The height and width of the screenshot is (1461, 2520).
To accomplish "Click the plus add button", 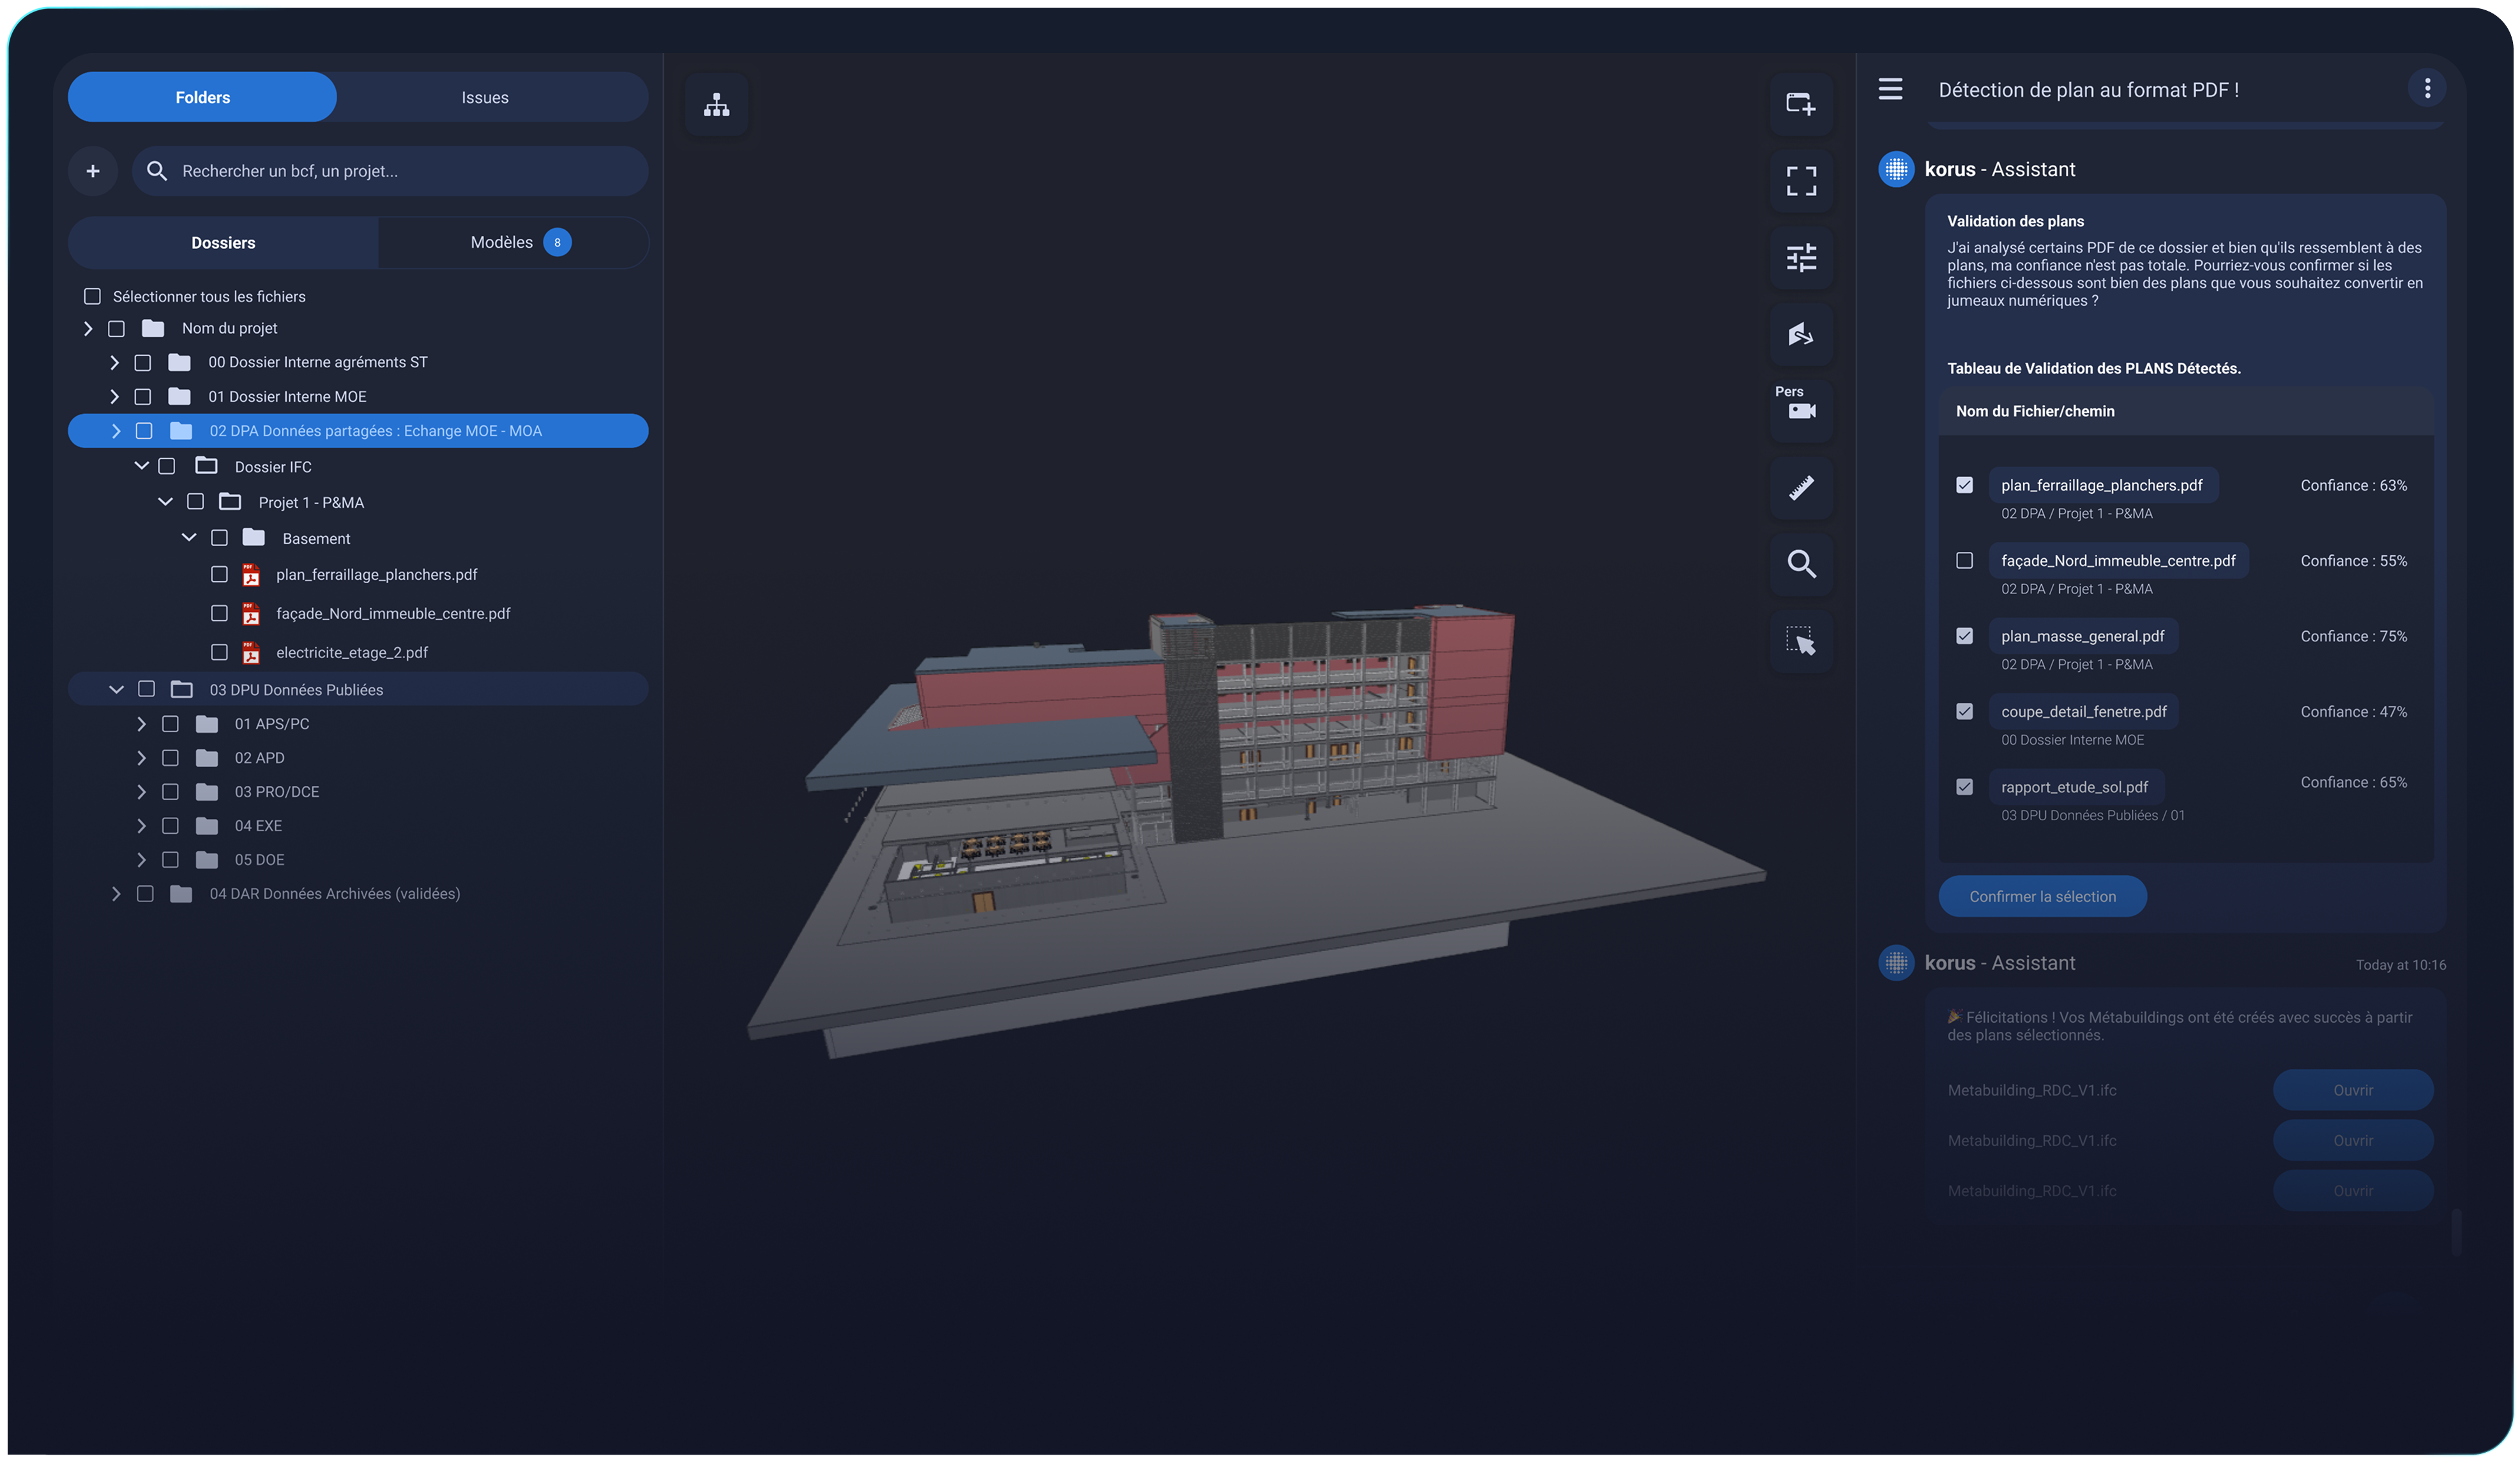I will point(93,171).
